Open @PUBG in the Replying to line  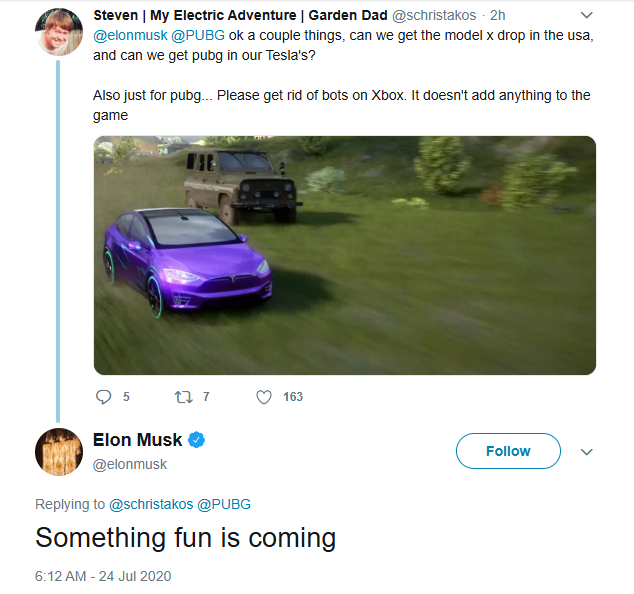pyautogui.click(x=229, y=503)
